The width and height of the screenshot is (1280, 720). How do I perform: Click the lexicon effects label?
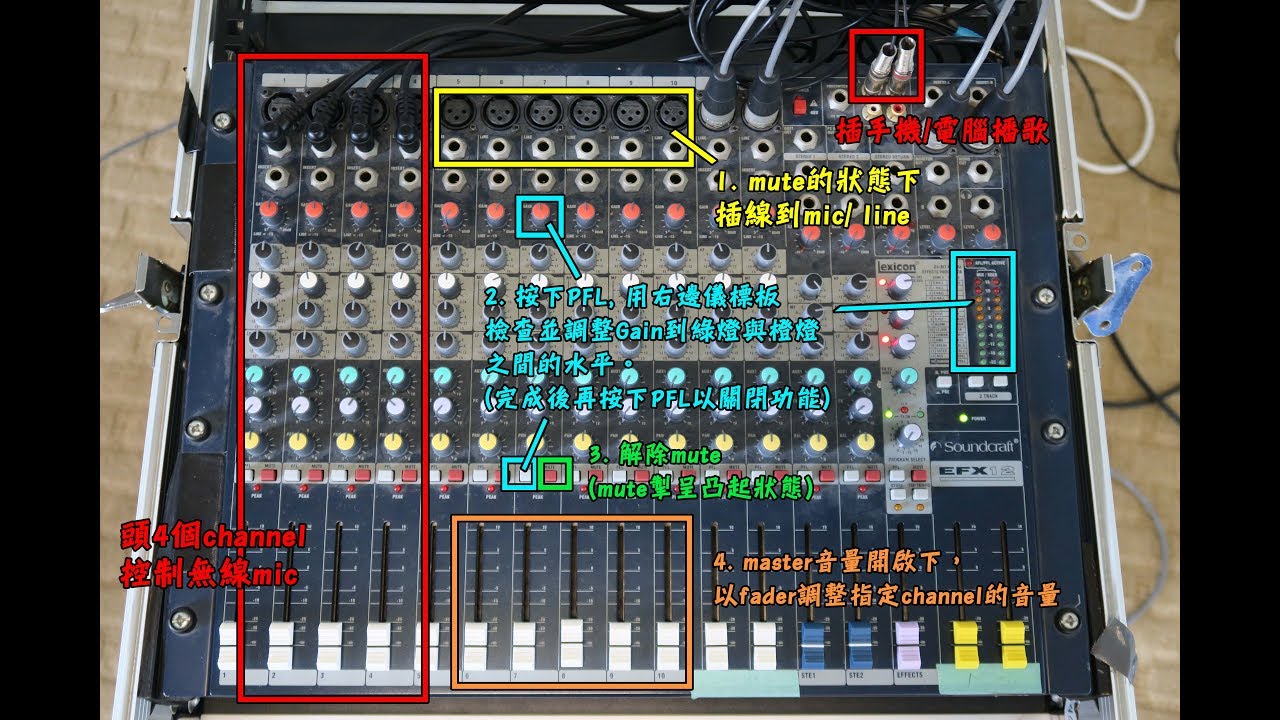point(896,267)
